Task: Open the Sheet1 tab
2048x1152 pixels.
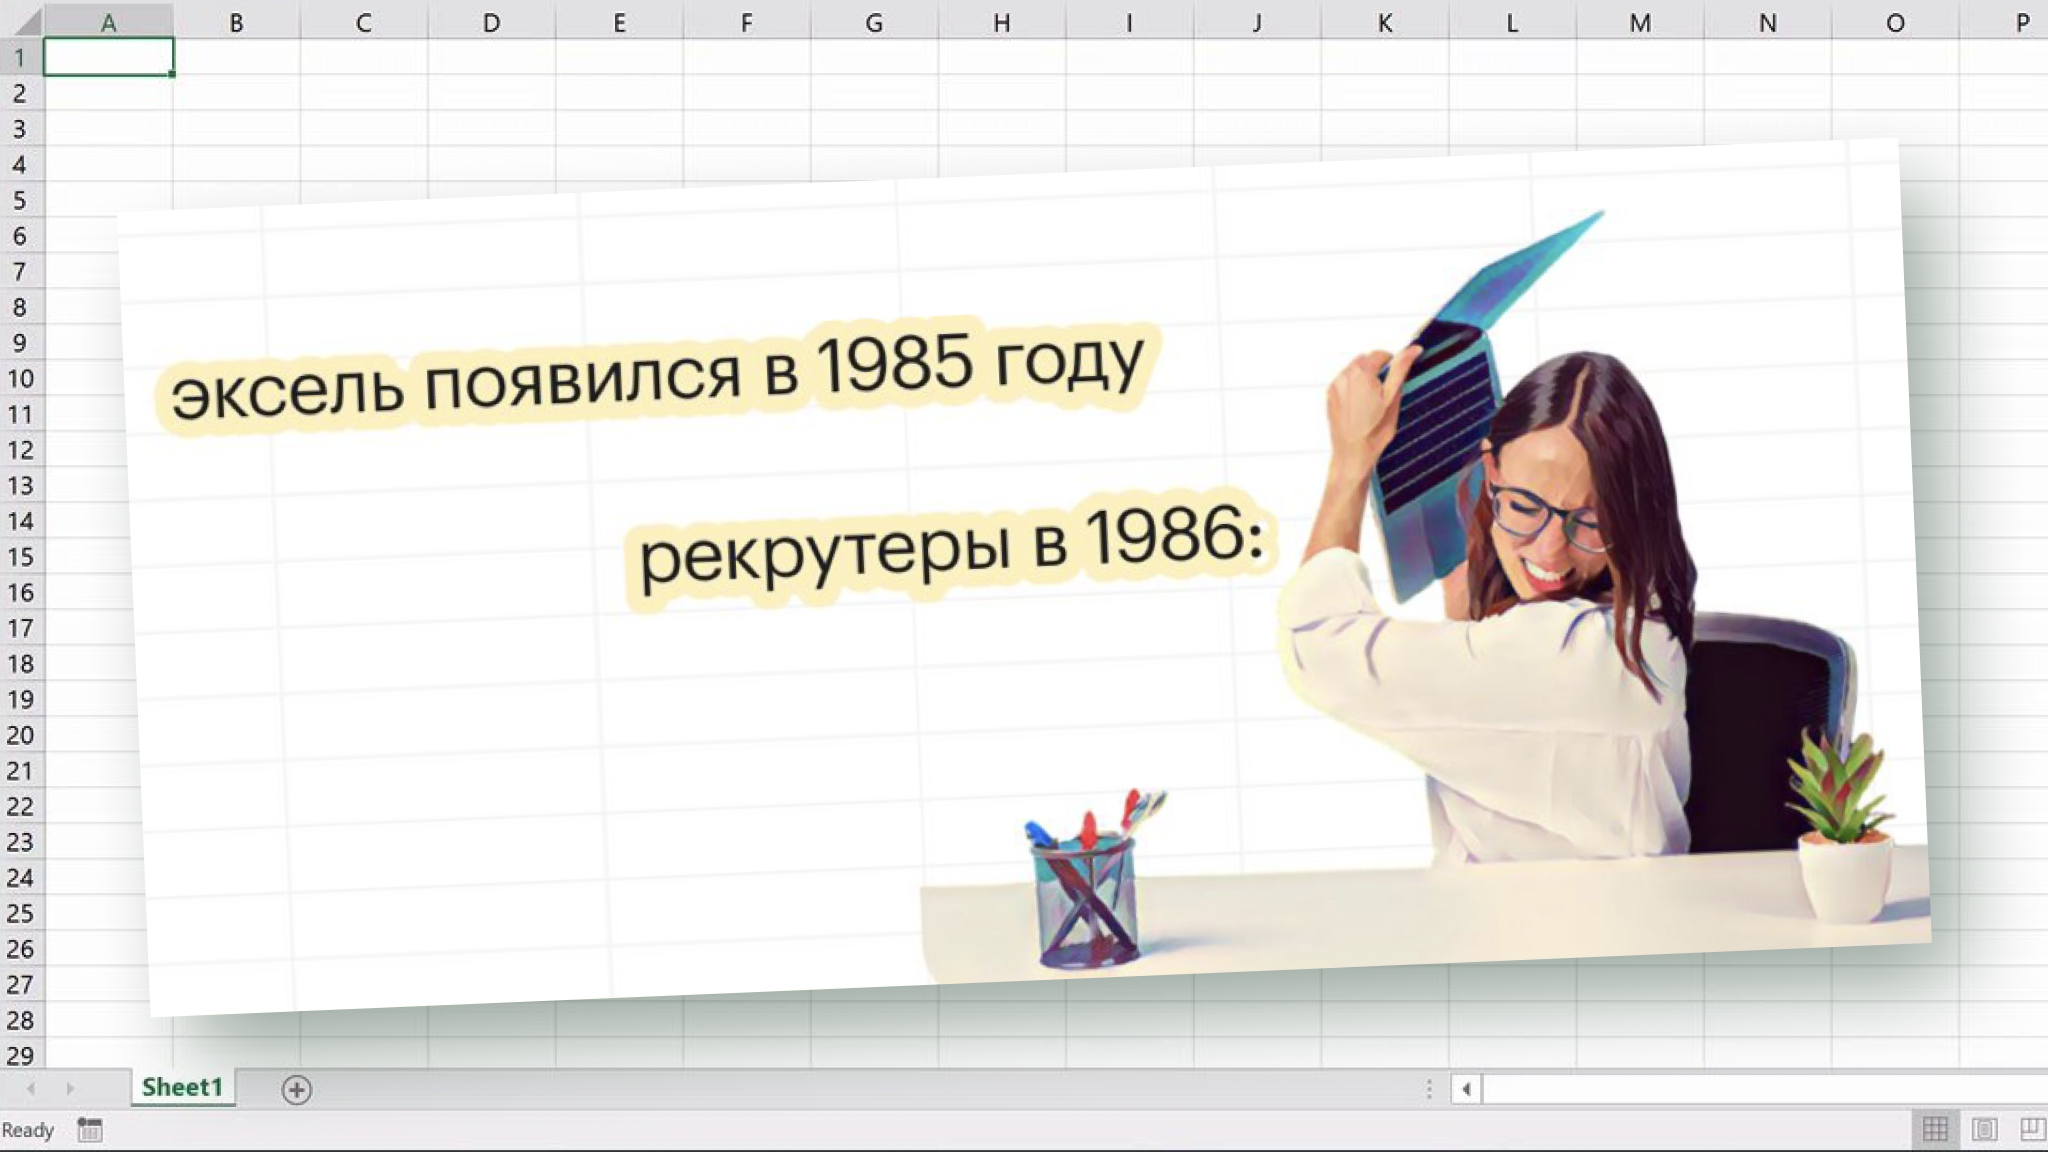Action: click(182, 1088)
